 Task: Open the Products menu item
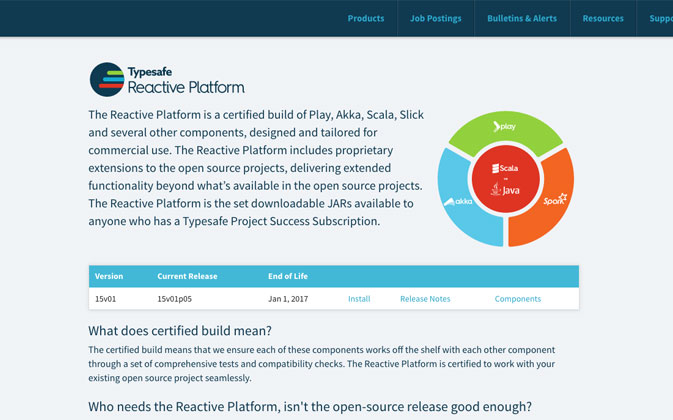click(x=366, y=18)
